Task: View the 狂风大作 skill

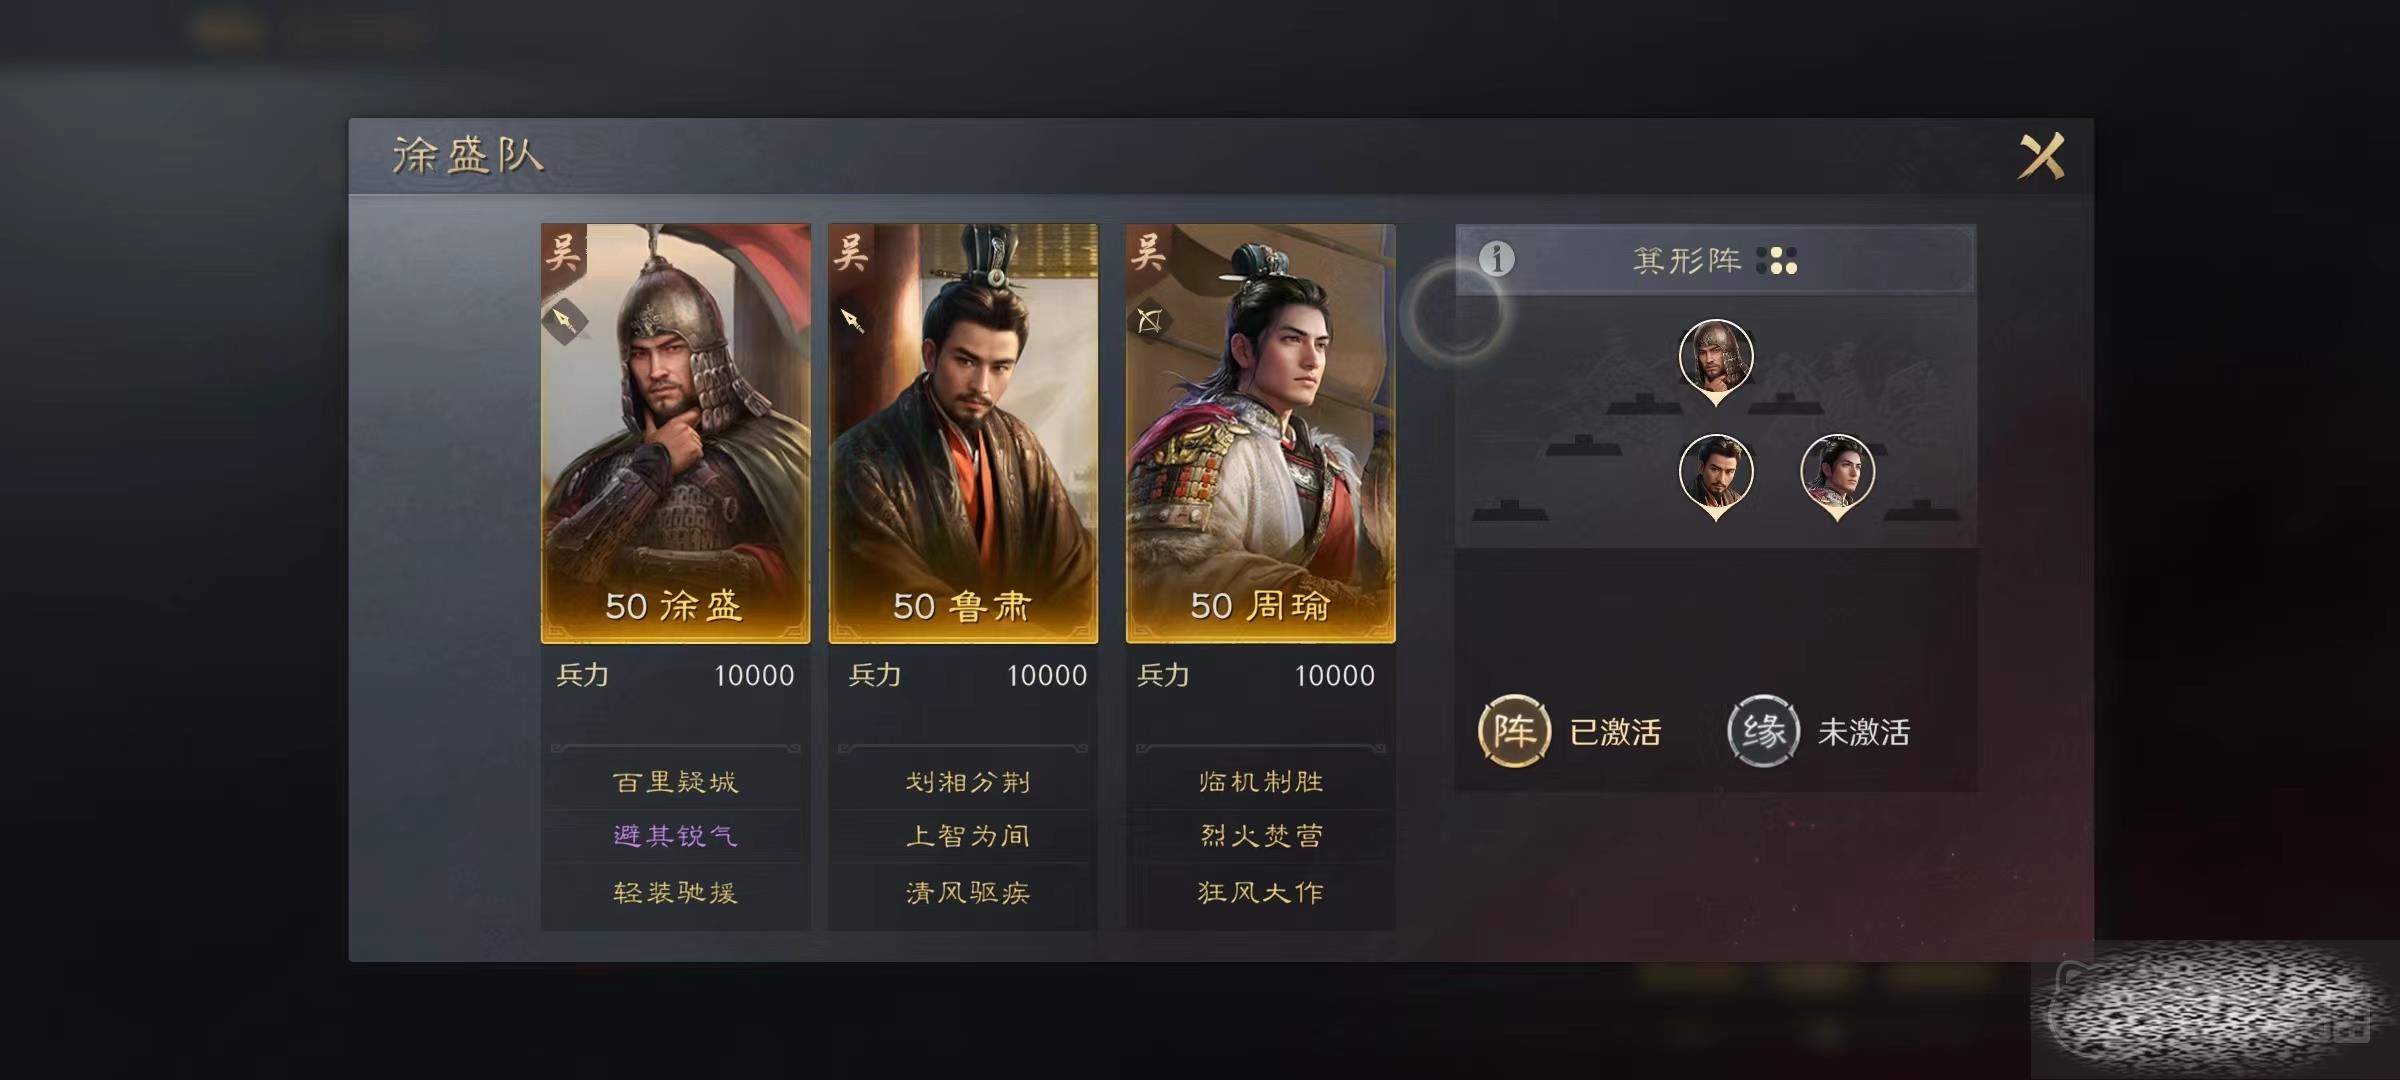Action: pyautogui.click(x=1261, y=892)
